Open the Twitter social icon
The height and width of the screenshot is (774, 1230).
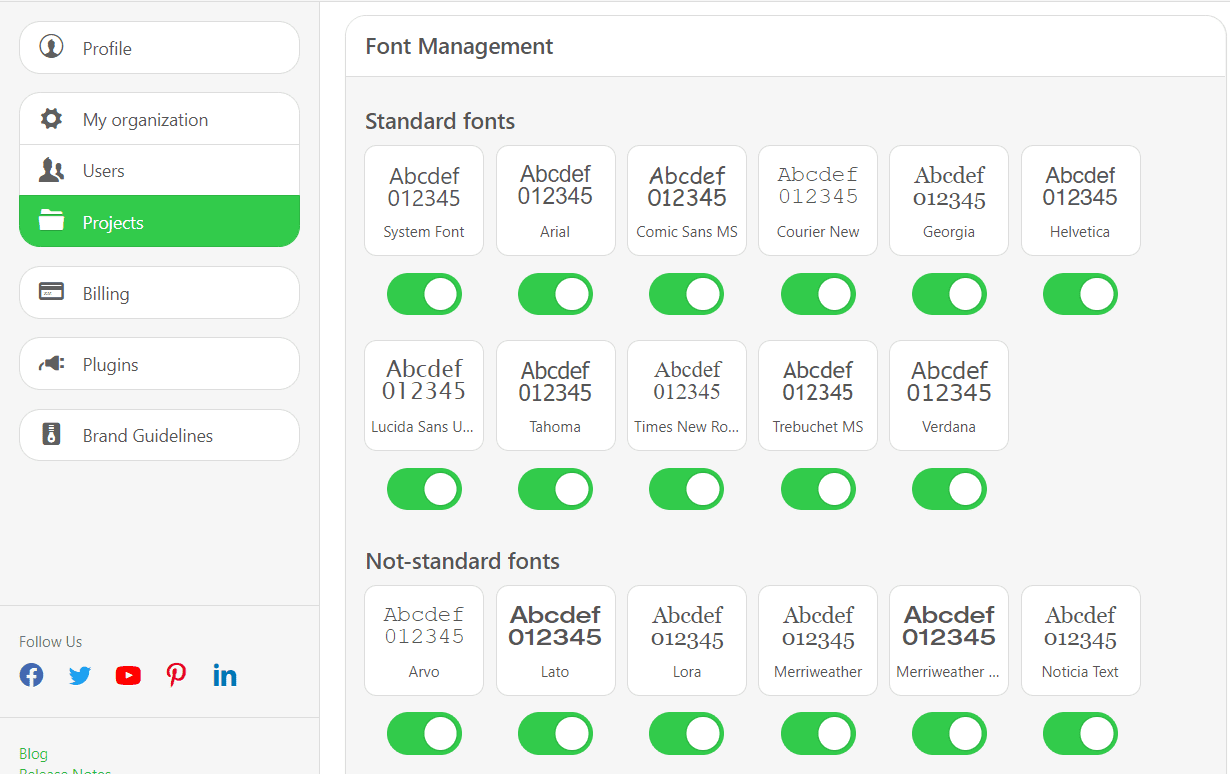[80, 675]
